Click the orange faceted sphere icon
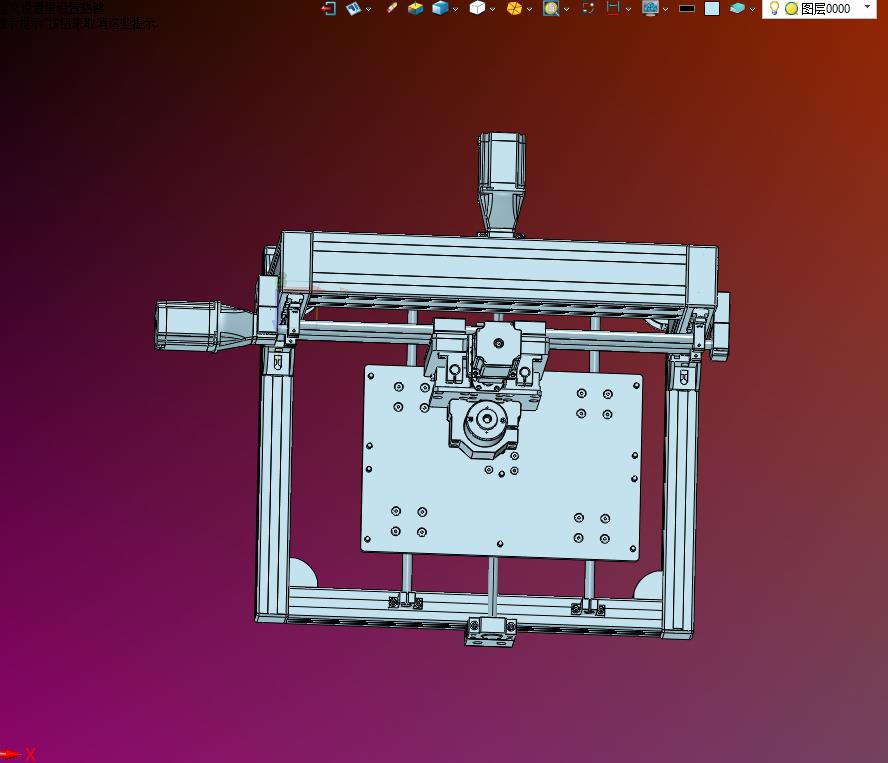888x763 pixels. (x=514, y=8)
